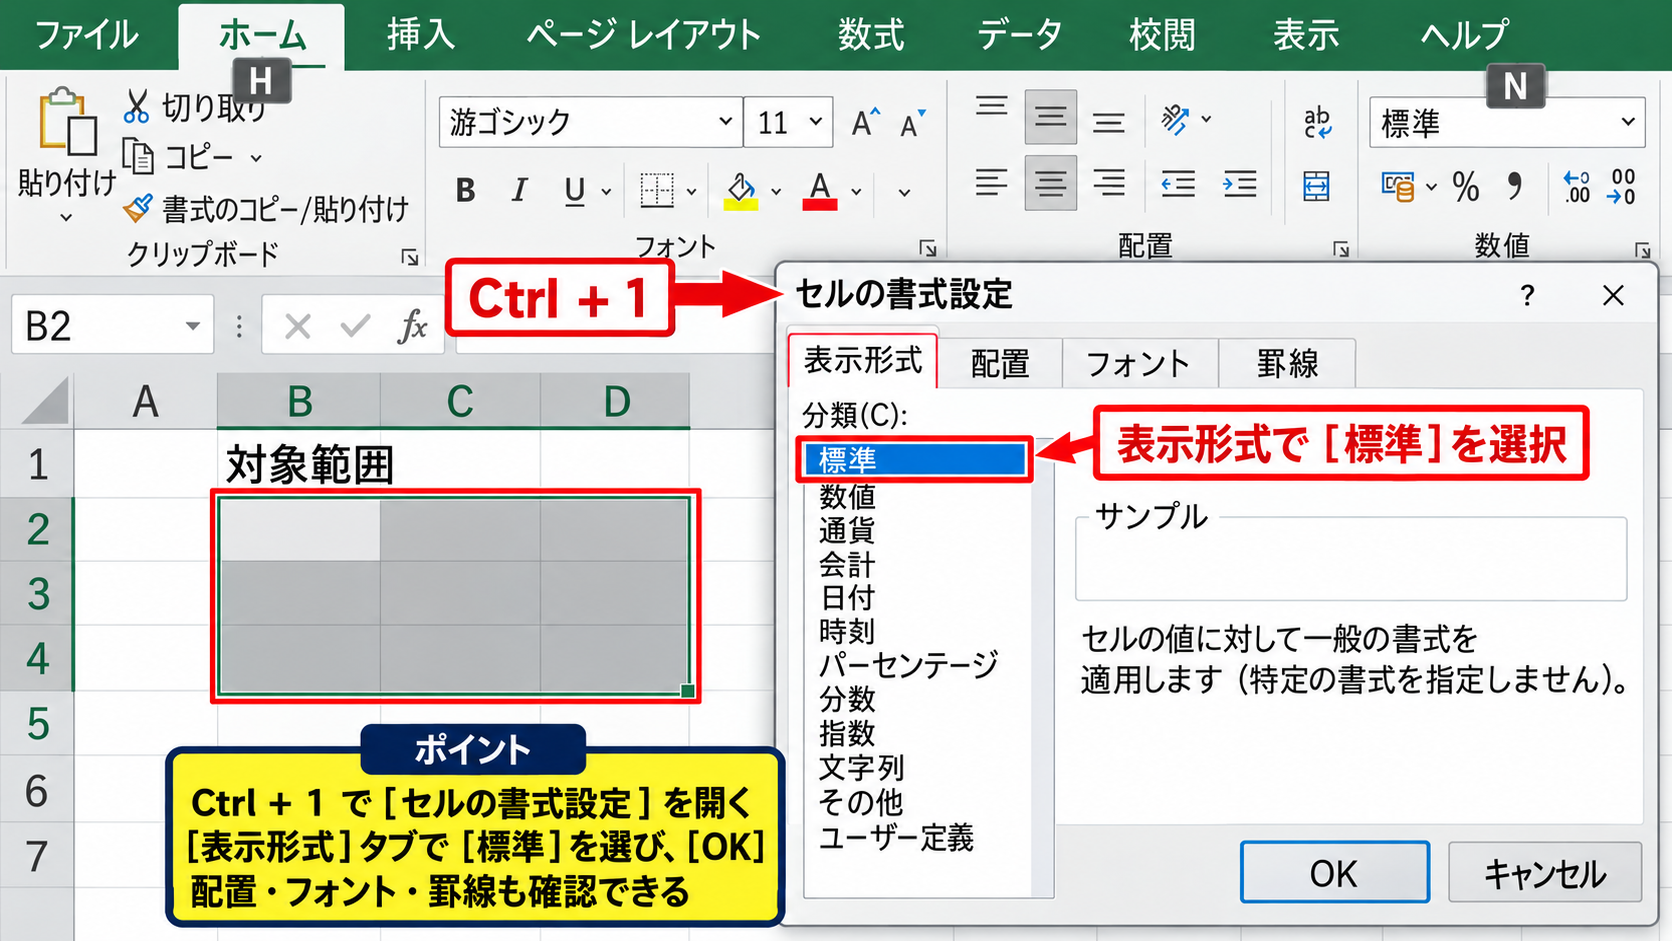1672x941 pixels.
Task: Open the 標準 number format dropdown
Action: [1628, 122]
